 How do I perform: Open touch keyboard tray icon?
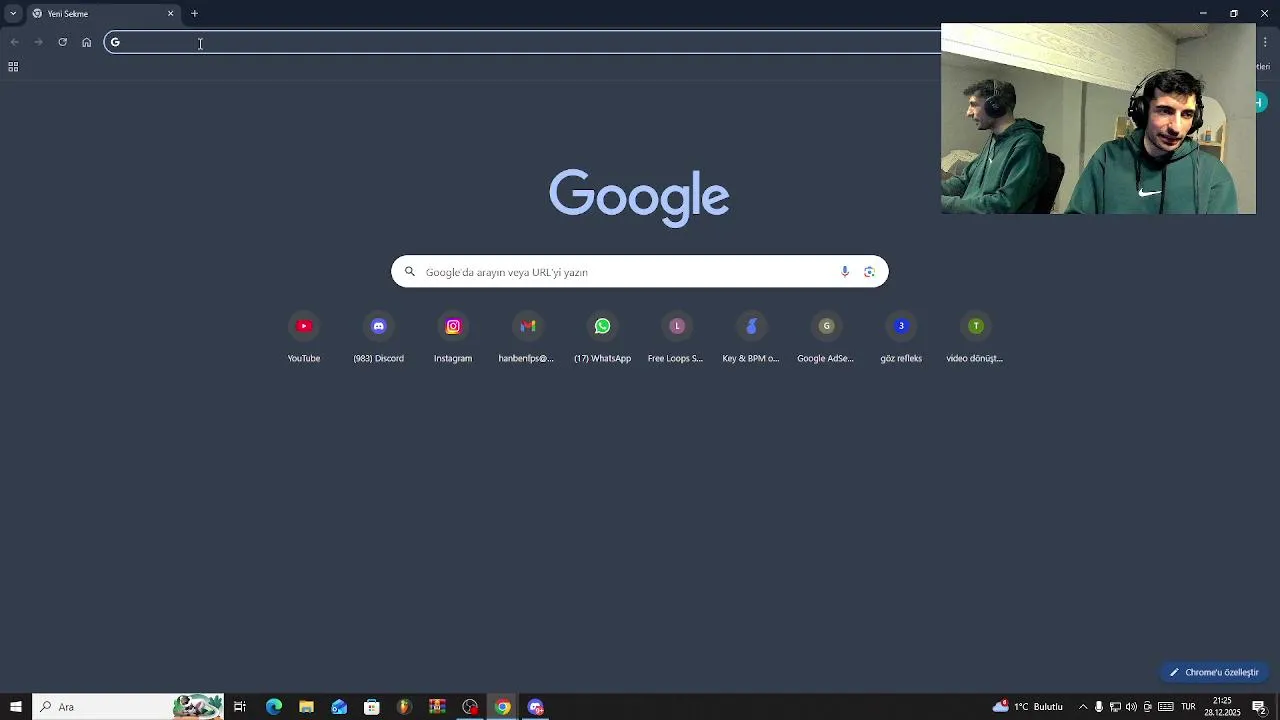click(x=1166, y=707)
